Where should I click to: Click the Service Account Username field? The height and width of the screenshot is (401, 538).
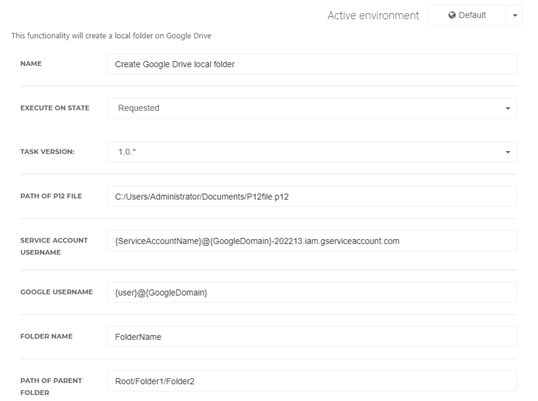[312, 241]
